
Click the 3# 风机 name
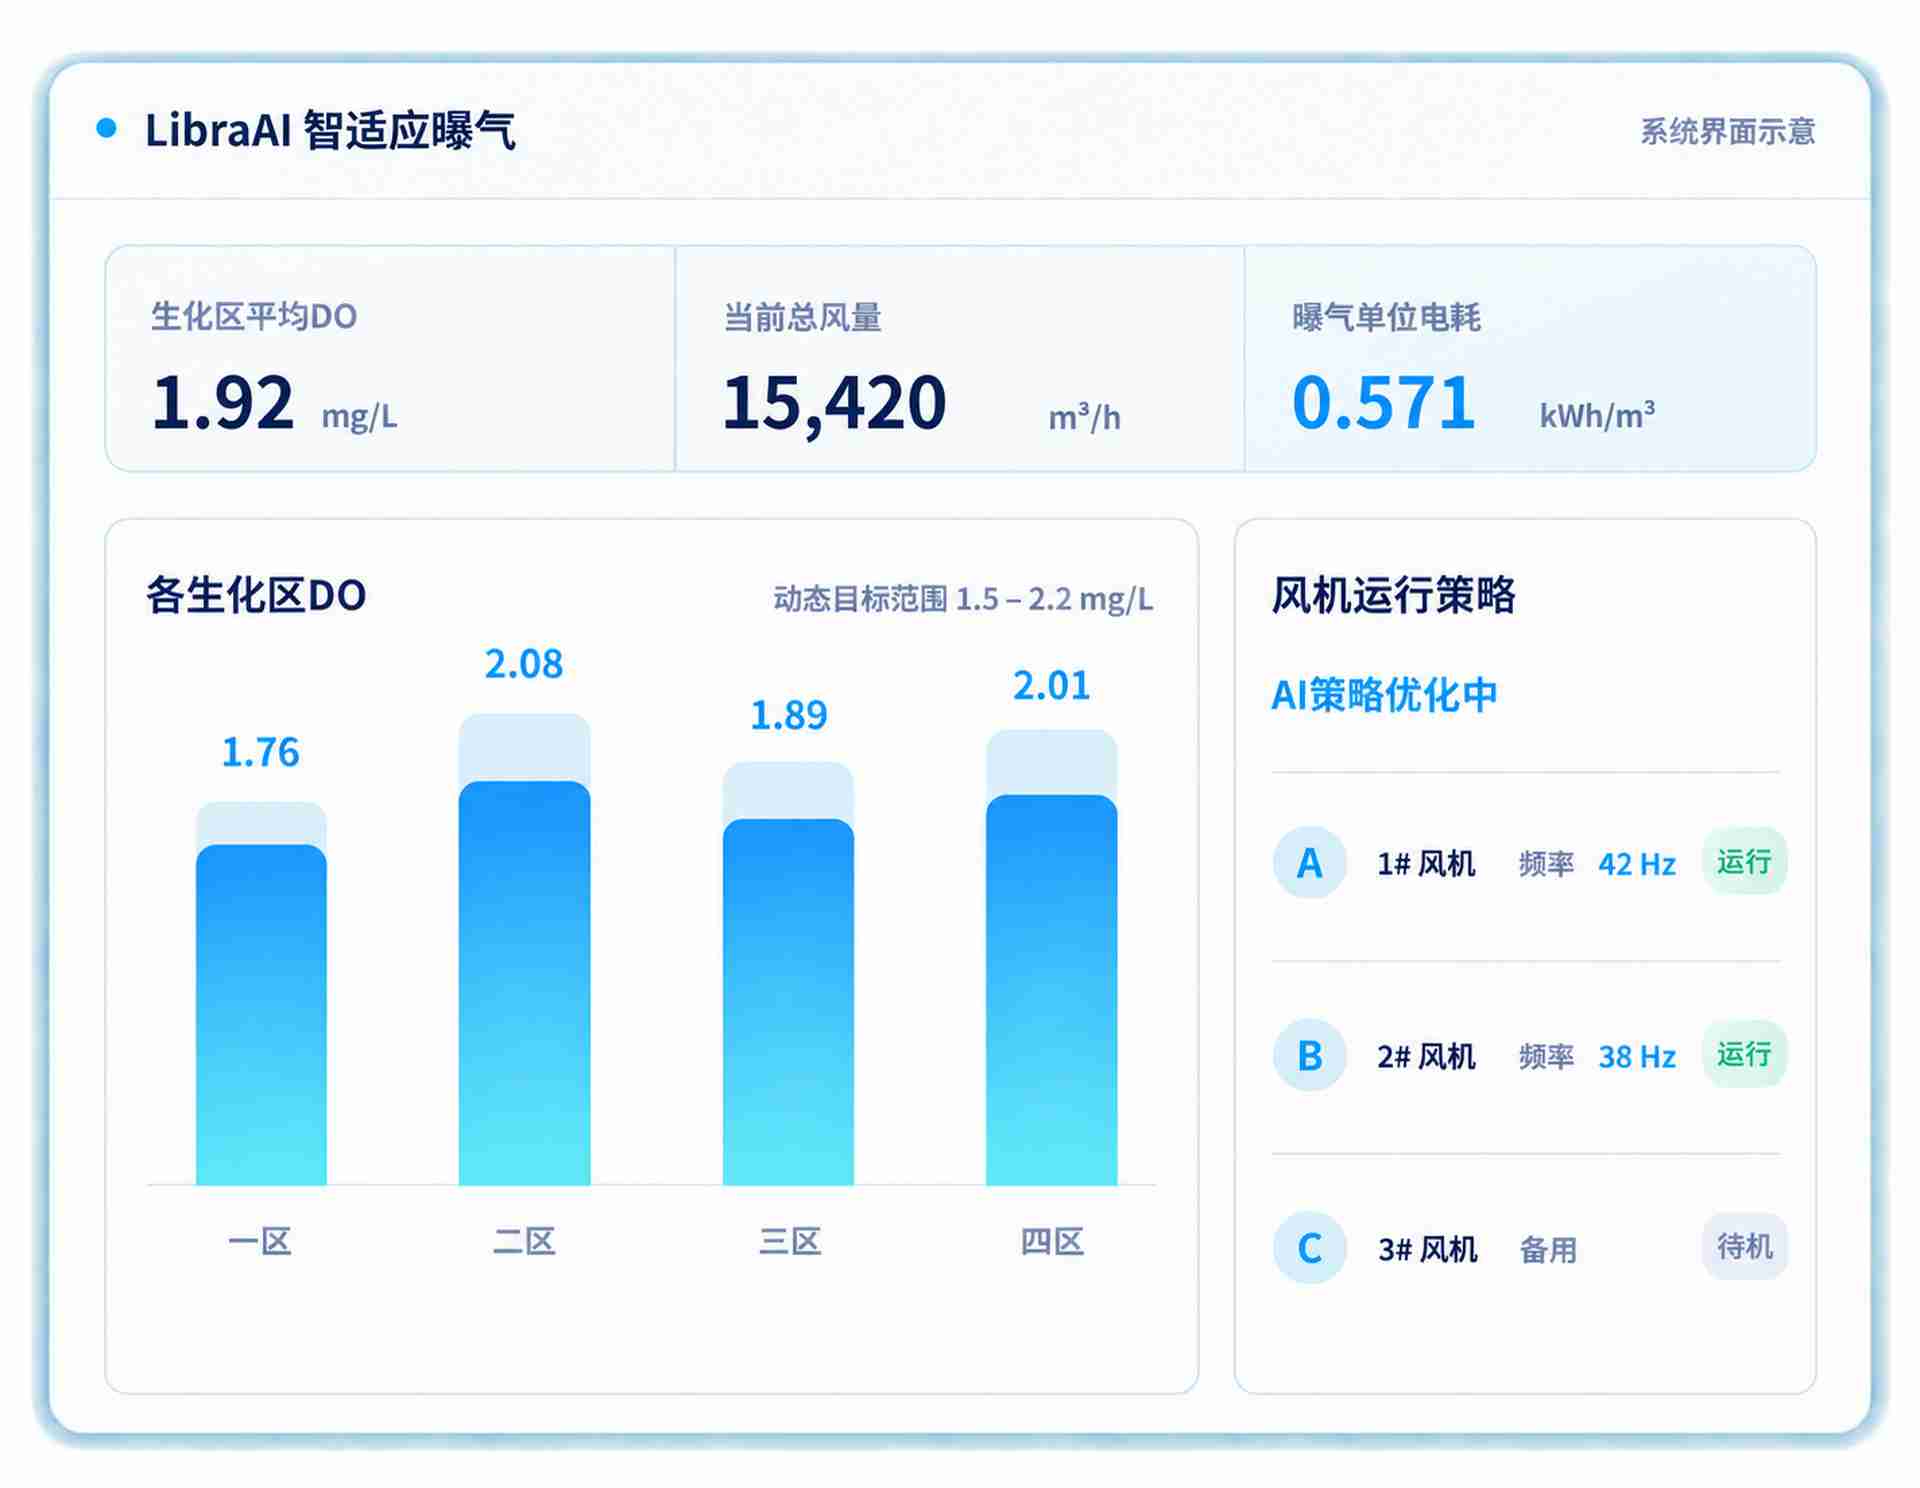(1427, 1249)
